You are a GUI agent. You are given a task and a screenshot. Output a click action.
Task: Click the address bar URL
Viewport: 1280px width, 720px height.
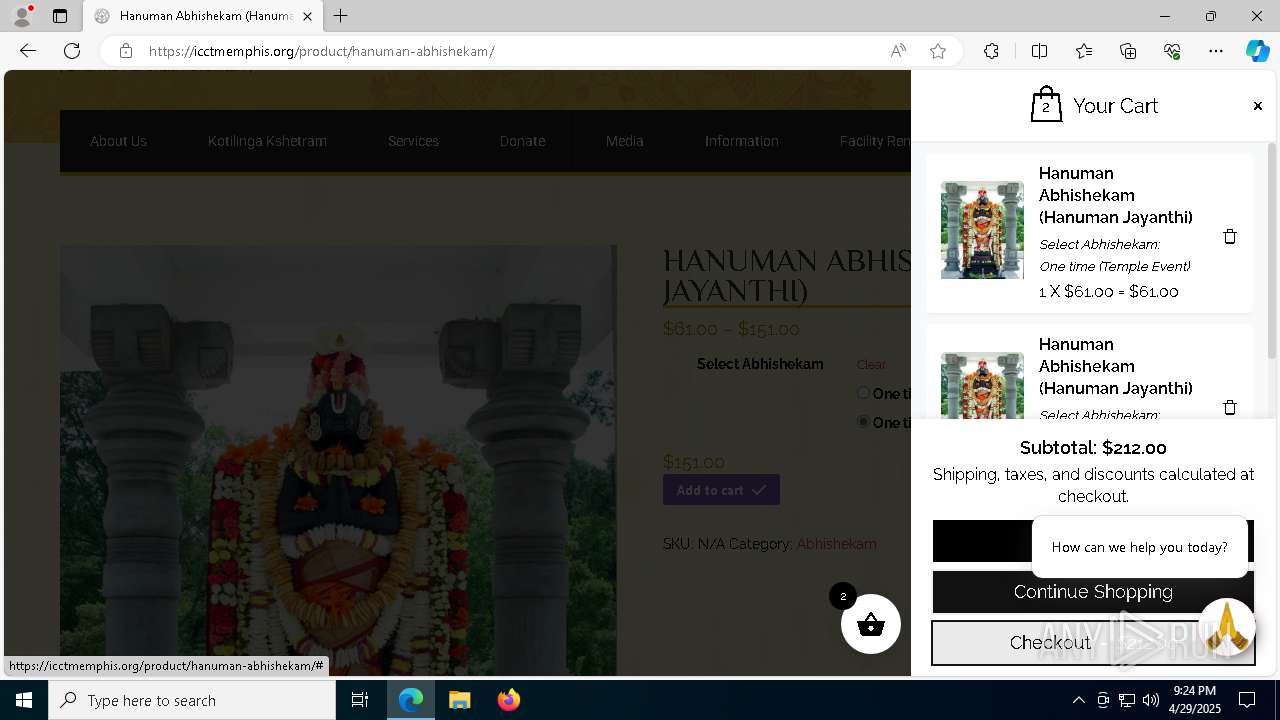click(x=321, y=51)
